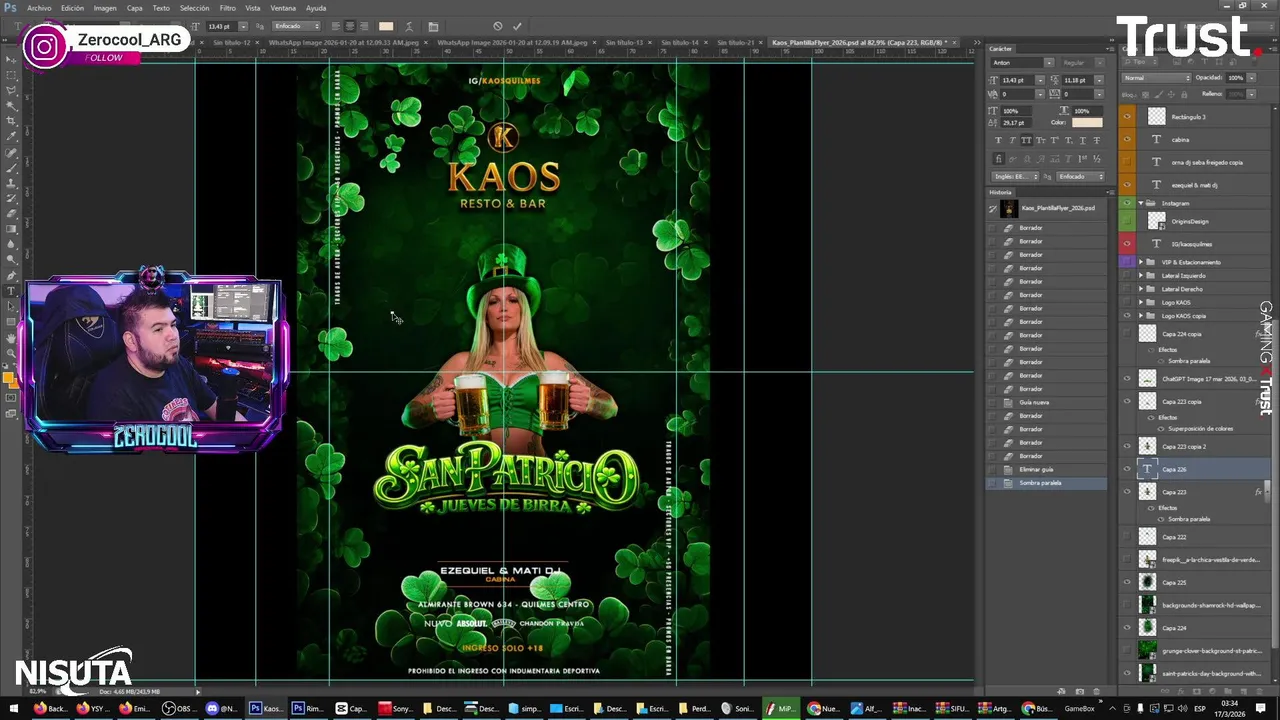1280x720 pixels.
Task: Select the Zoom magnifier tool
Action: point(11,353)
